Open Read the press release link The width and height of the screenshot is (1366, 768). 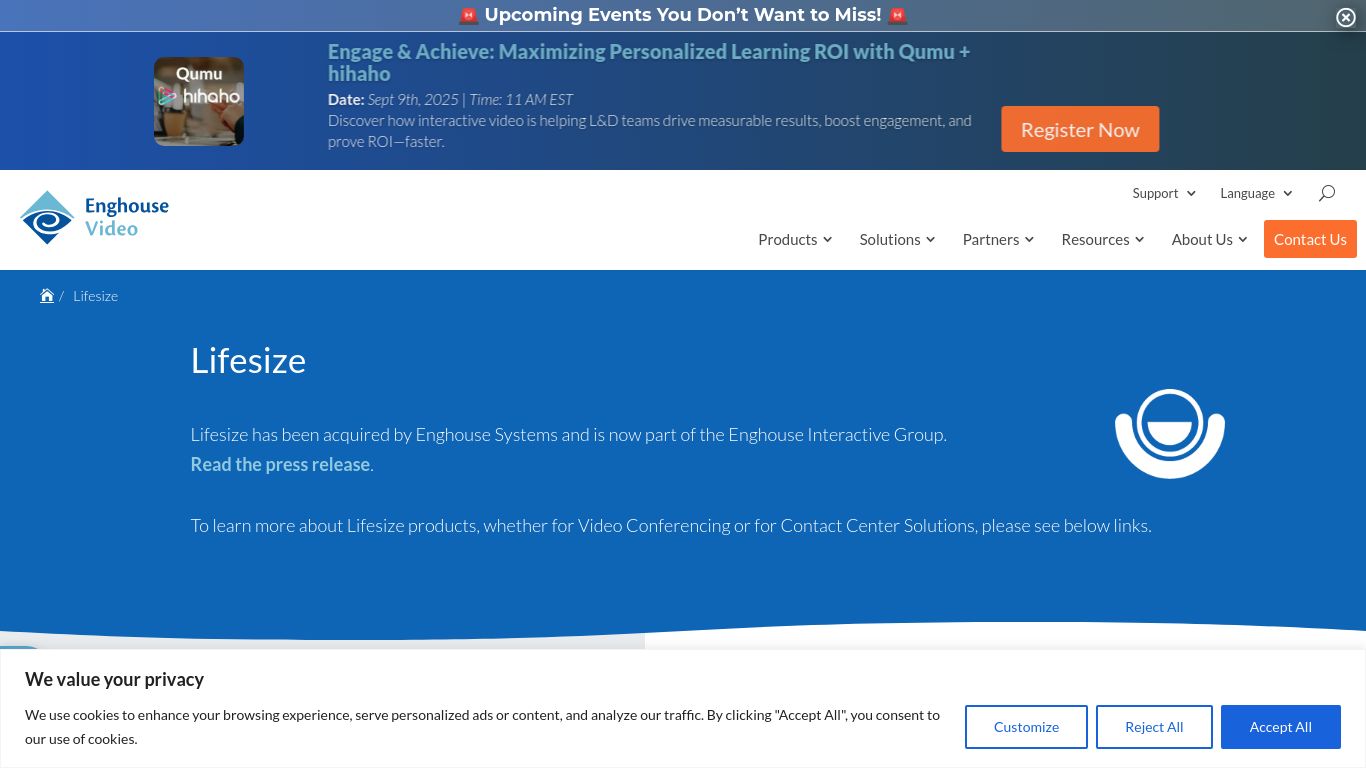tap(280, 464)
